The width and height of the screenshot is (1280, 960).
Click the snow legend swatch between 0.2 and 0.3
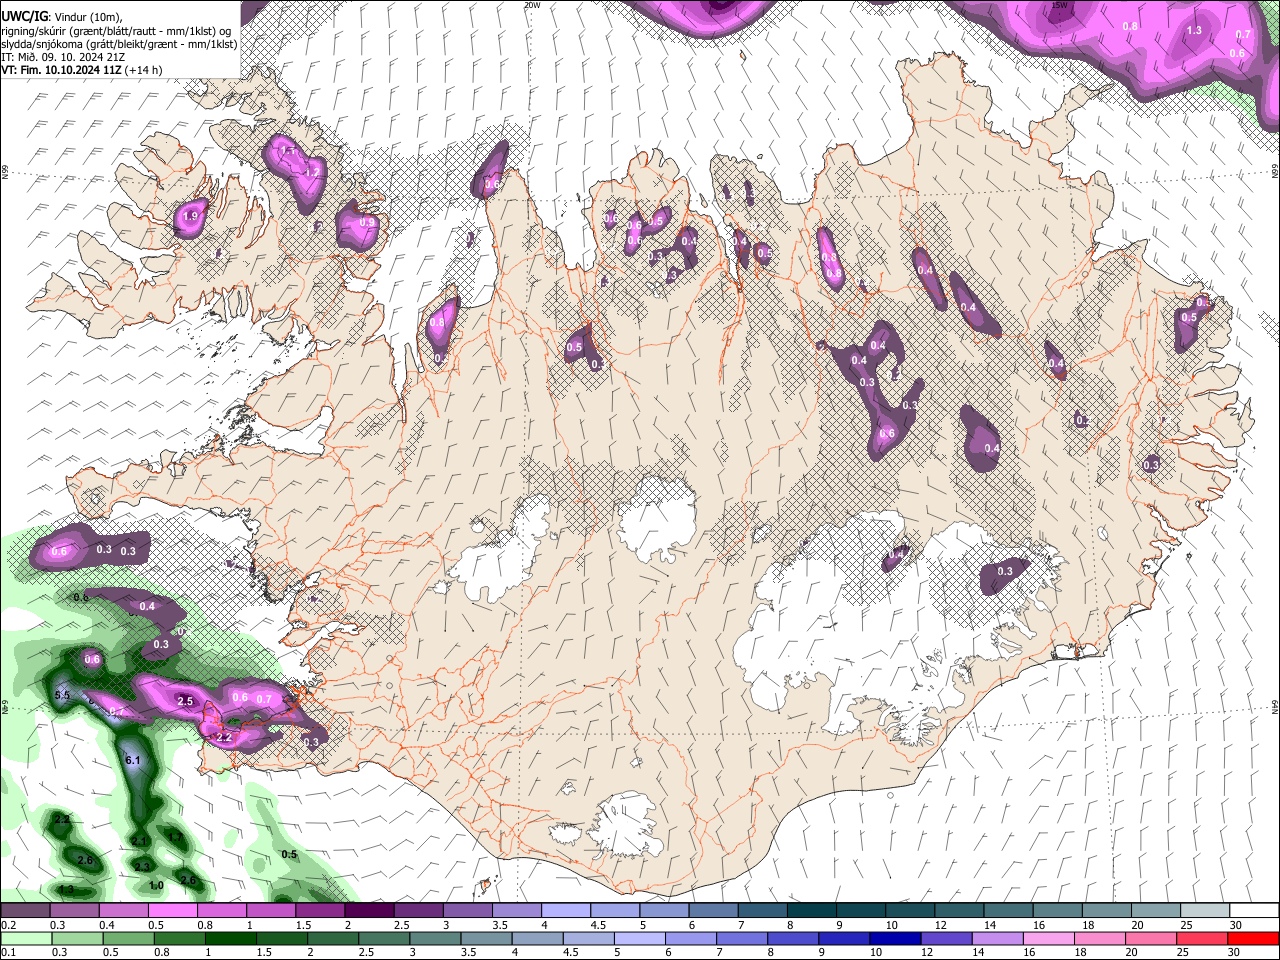[25, 910]
